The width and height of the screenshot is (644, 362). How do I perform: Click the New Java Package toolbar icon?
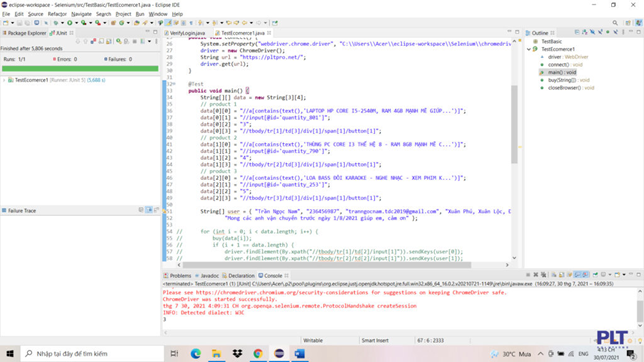pos(113,23)
